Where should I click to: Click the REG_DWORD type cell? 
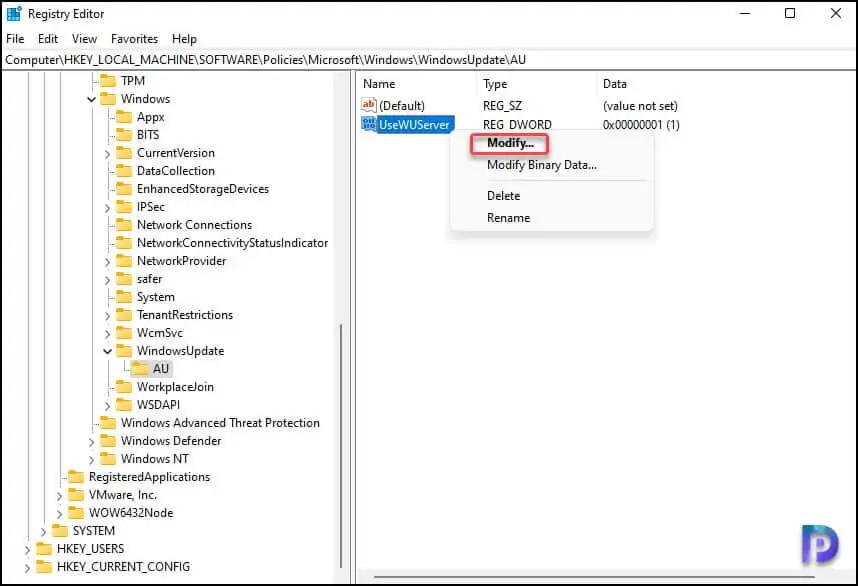coord(517,125)
